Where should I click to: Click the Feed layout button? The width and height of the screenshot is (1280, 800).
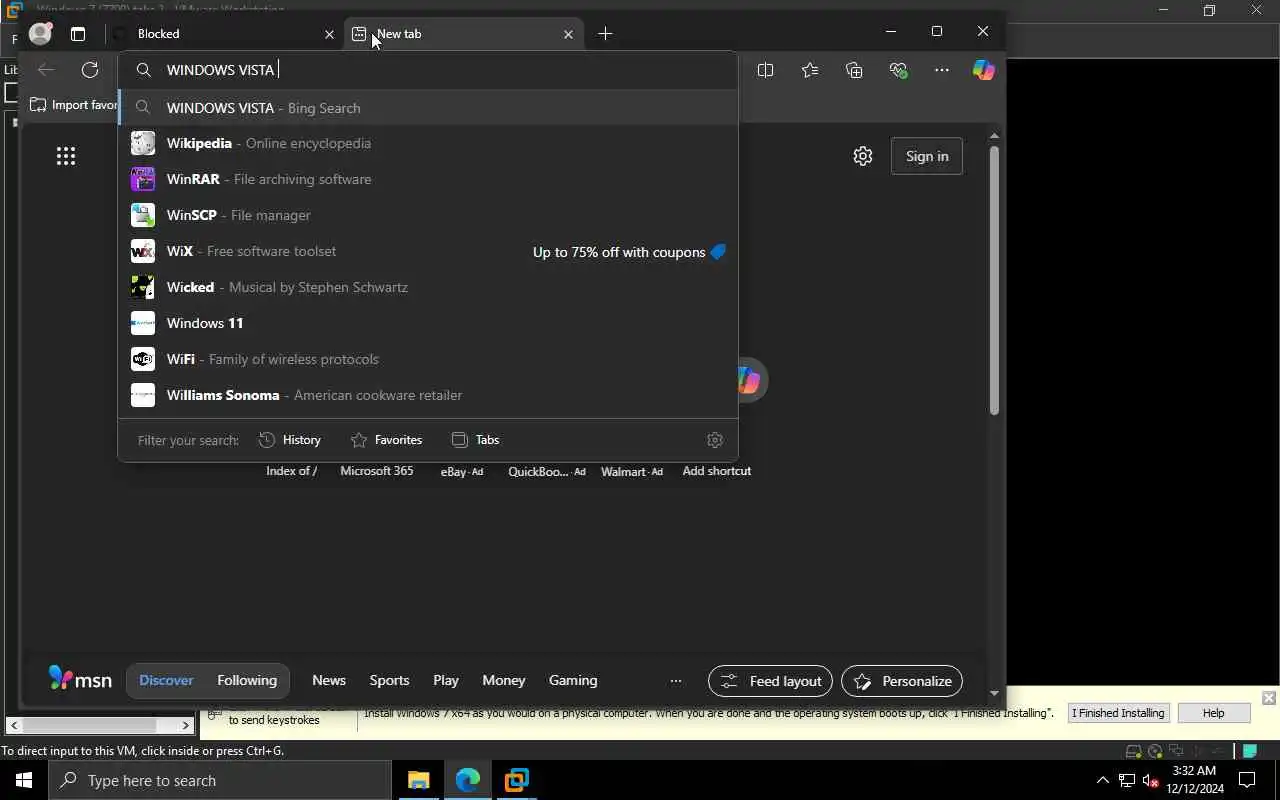point(770,681)
